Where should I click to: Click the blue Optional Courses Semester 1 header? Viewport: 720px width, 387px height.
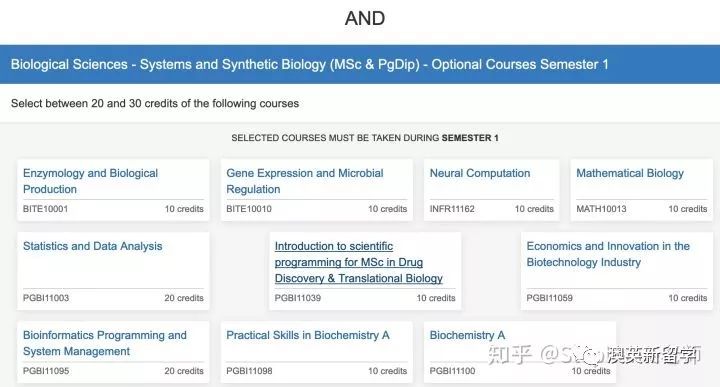pos(360,64)
